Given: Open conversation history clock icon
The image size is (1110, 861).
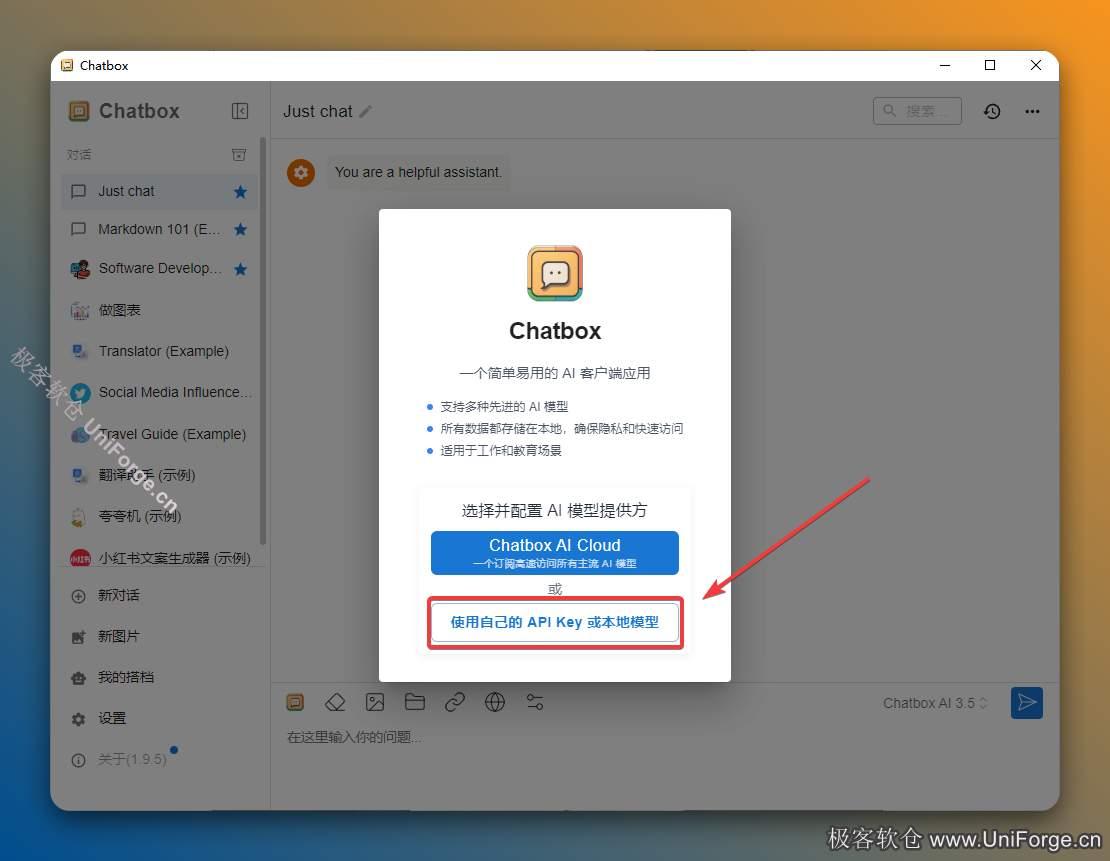Looking at the screenshot, I should pyautogui.click(x=992, y=111).
